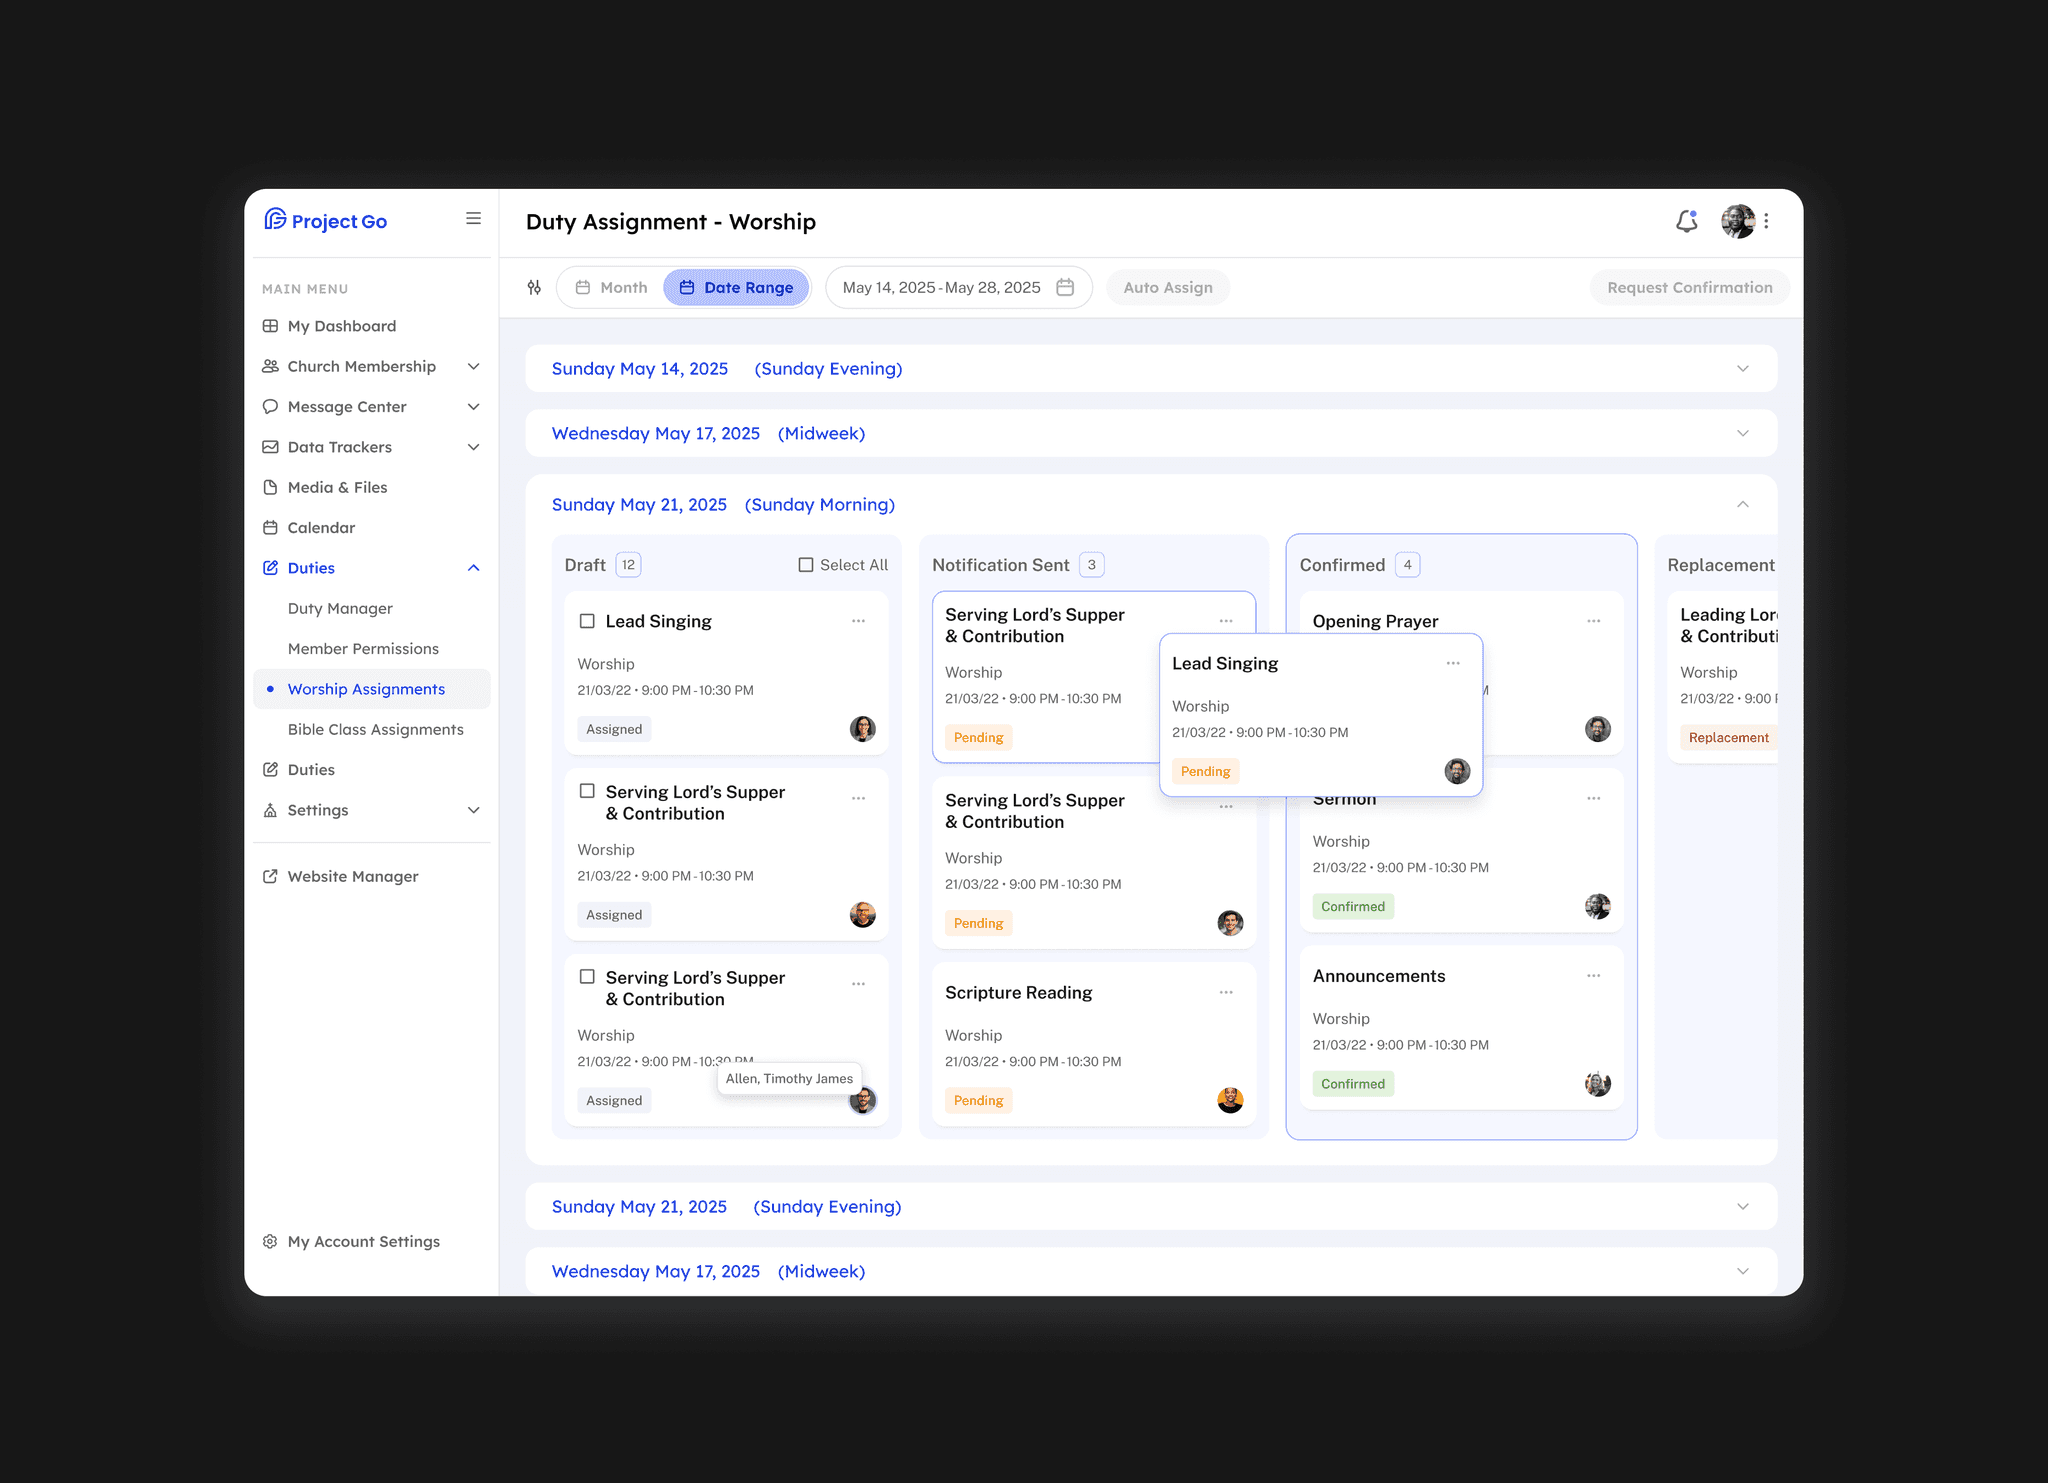Expand the Message Center menu
The image size is (2048, 1483).
(x=371, y=406)
